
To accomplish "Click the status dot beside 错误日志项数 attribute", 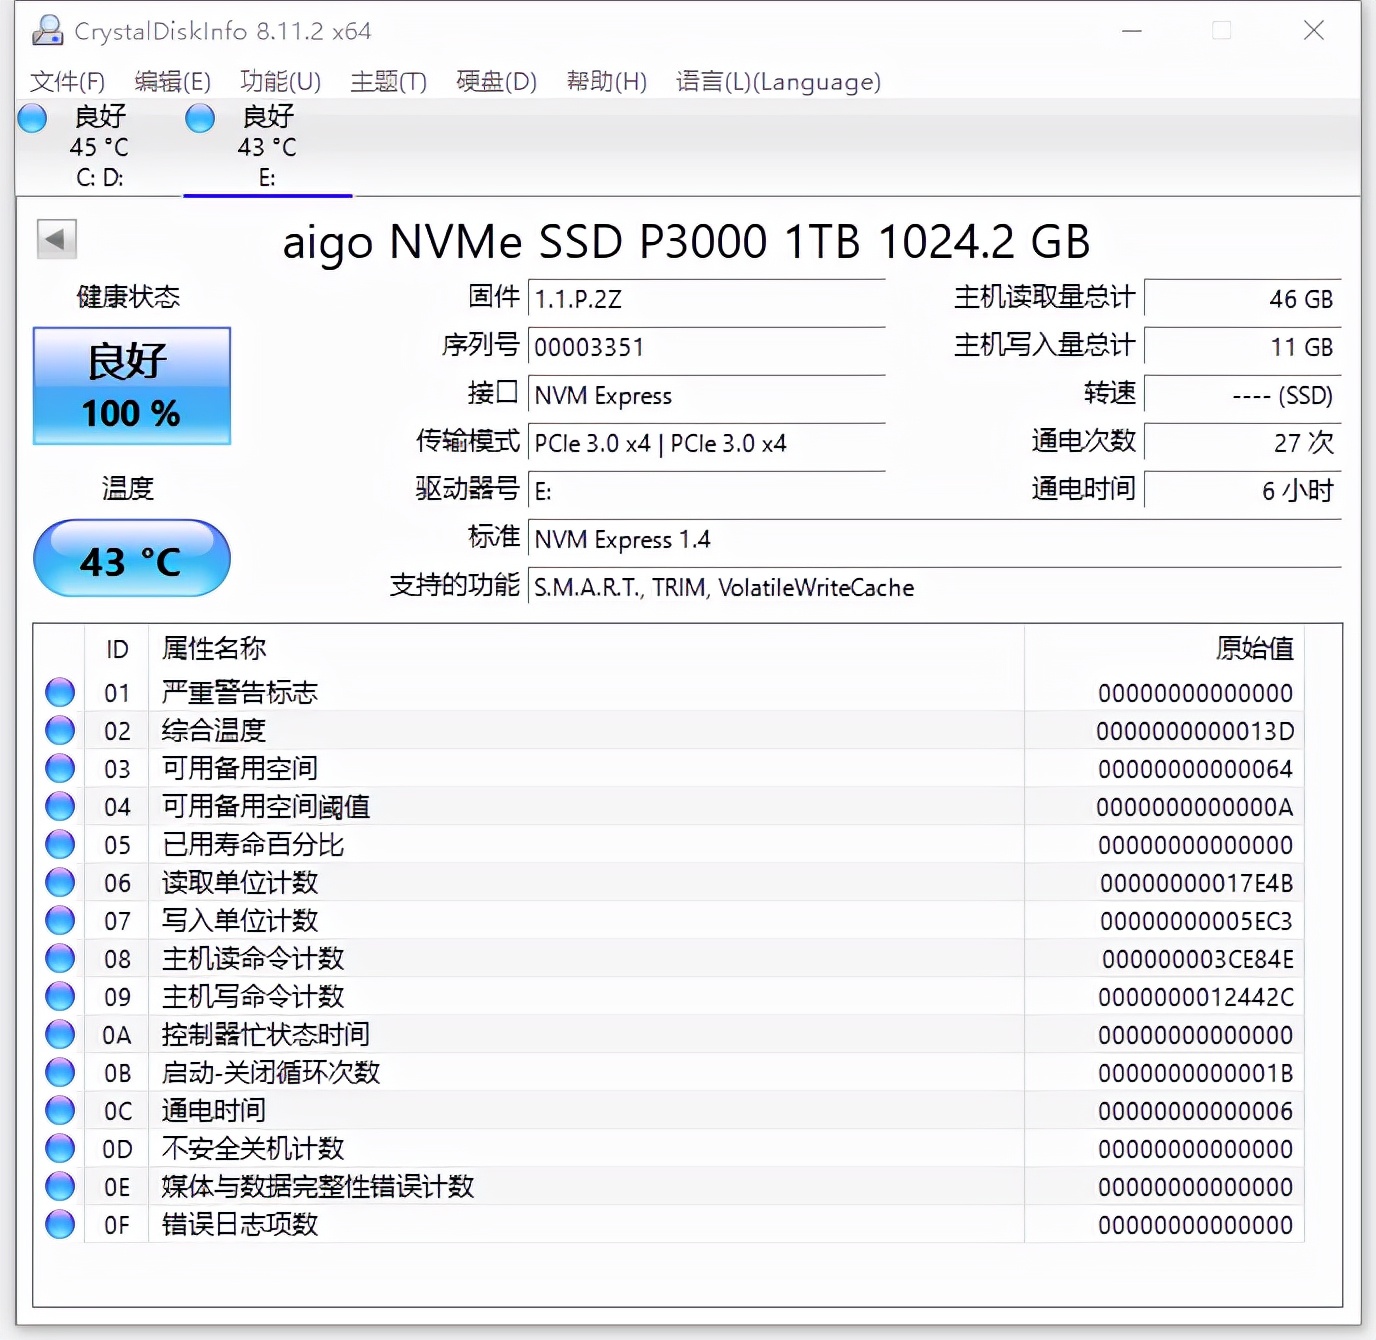I will pos(59,1224).
